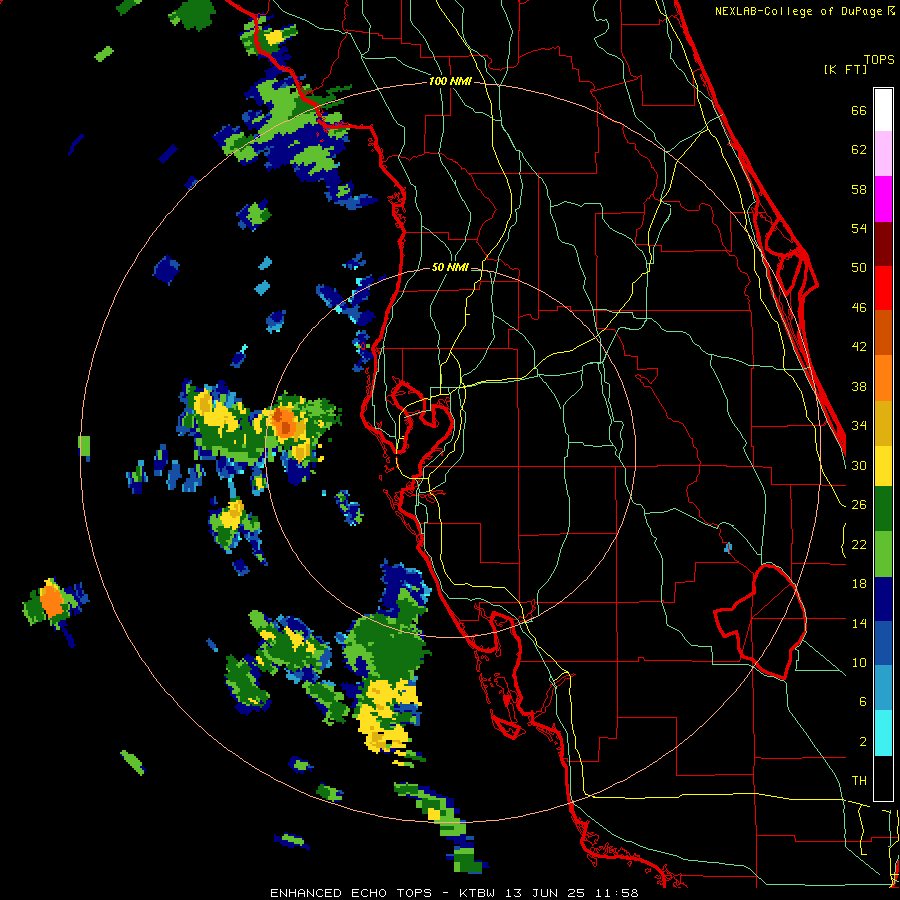This screenshot has height=900, width=900.
Task: Pick the bright orange legend swatch
Action: click(883, 378)
